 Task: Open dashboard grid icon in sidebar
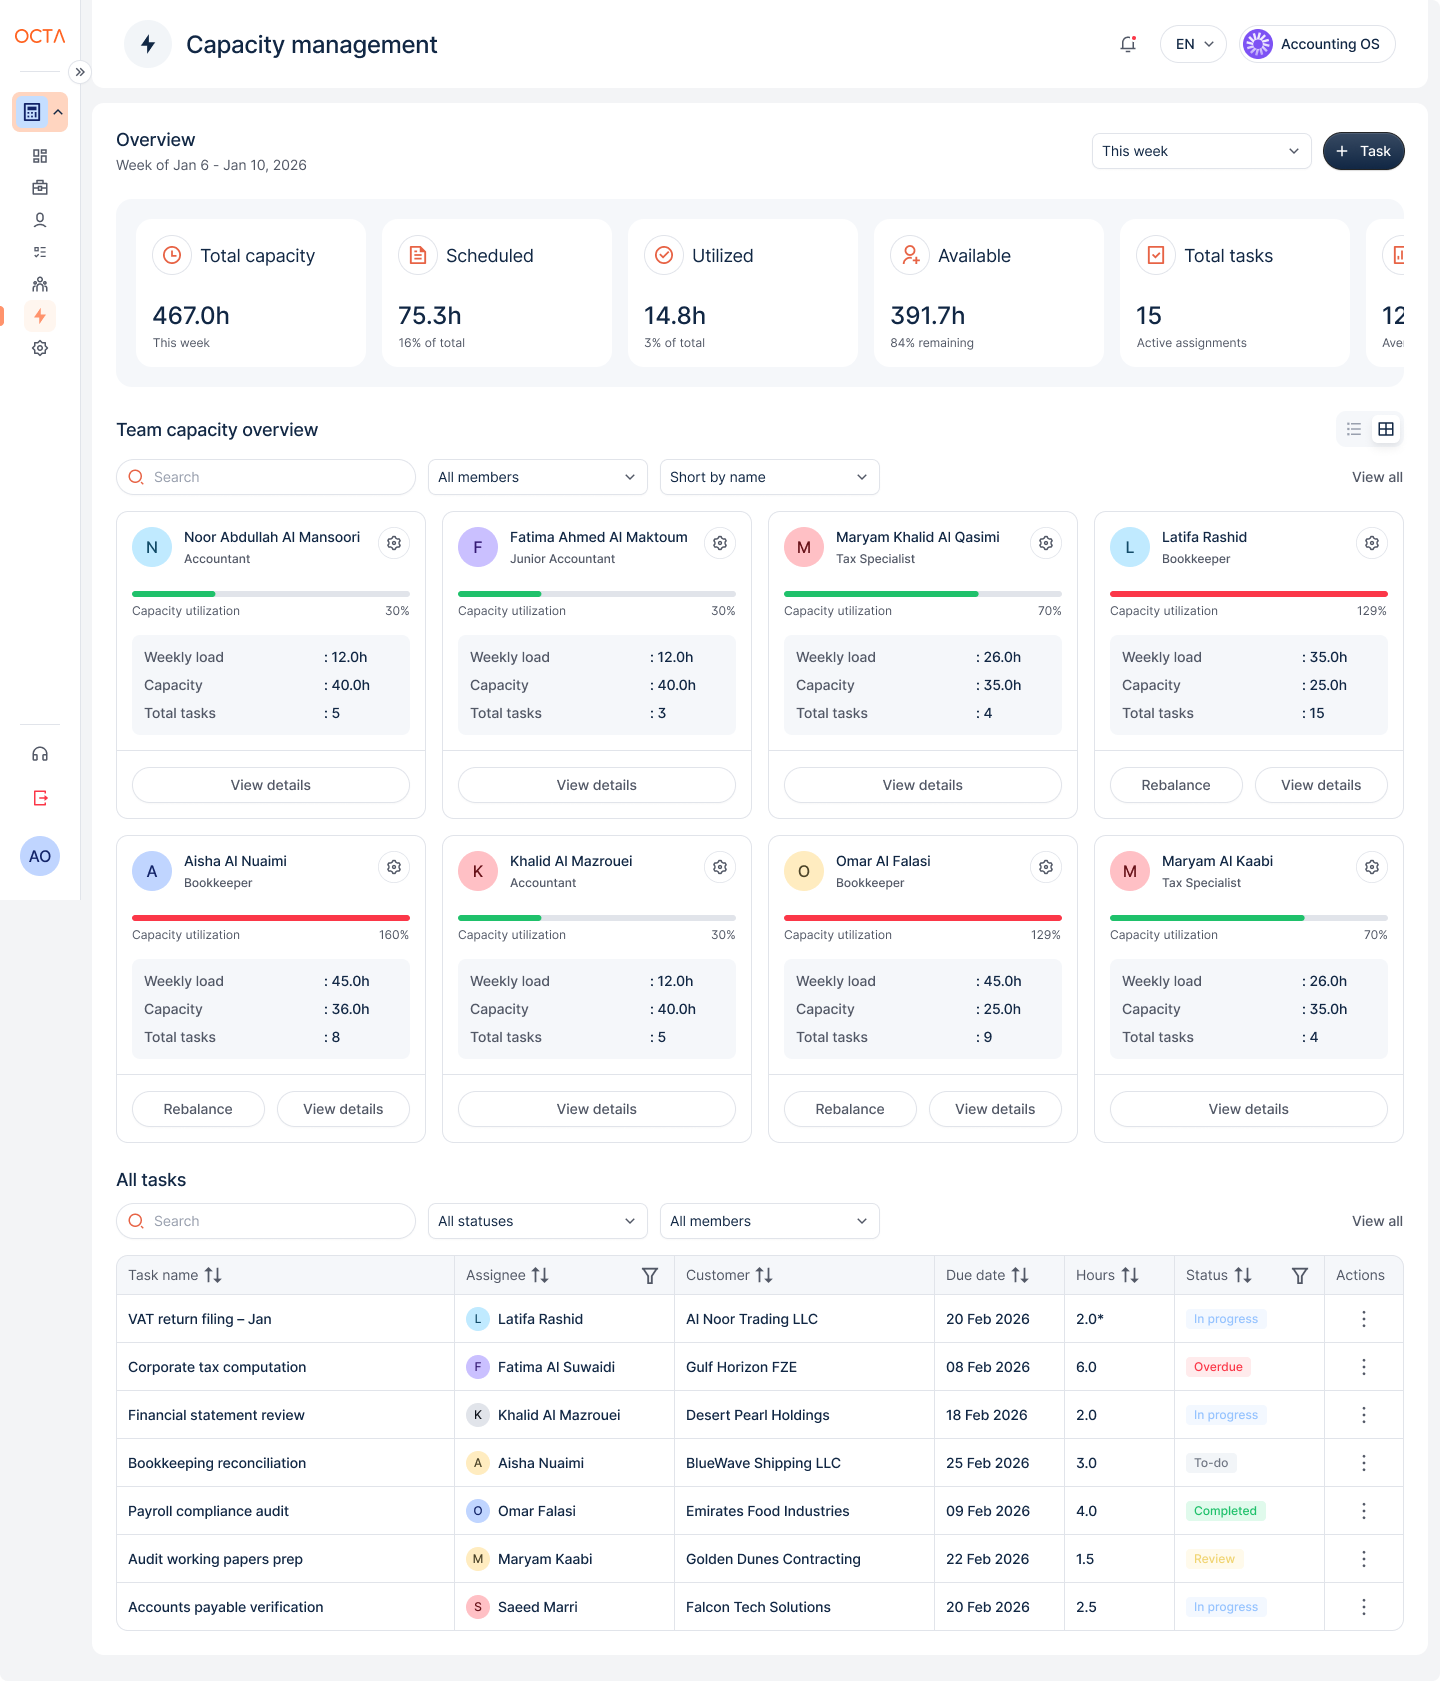[x=40, y=156]
